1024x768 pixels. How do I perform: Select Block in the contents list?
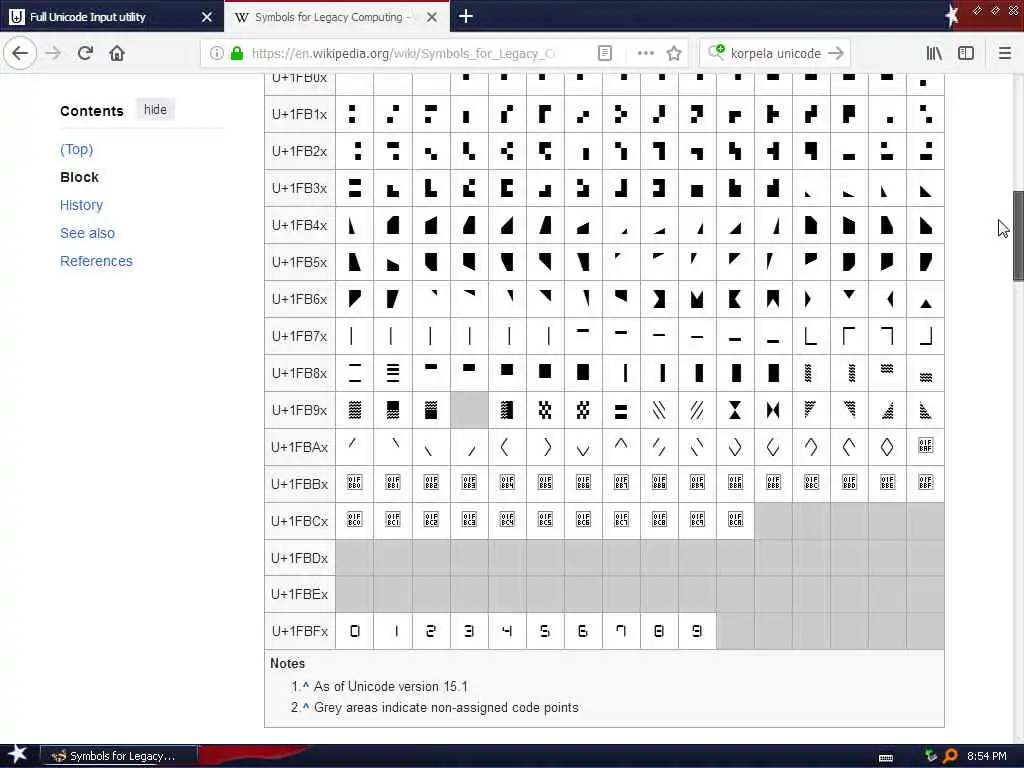click(79, 177)
